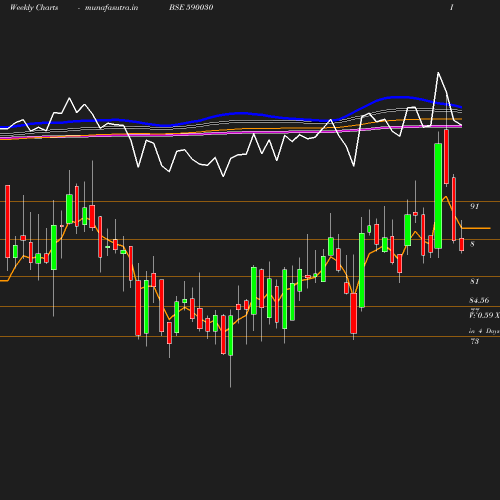This screenshot has width=500, height=500.
Task: Click the "91" price level label
Action: click(x=474, y=206)
